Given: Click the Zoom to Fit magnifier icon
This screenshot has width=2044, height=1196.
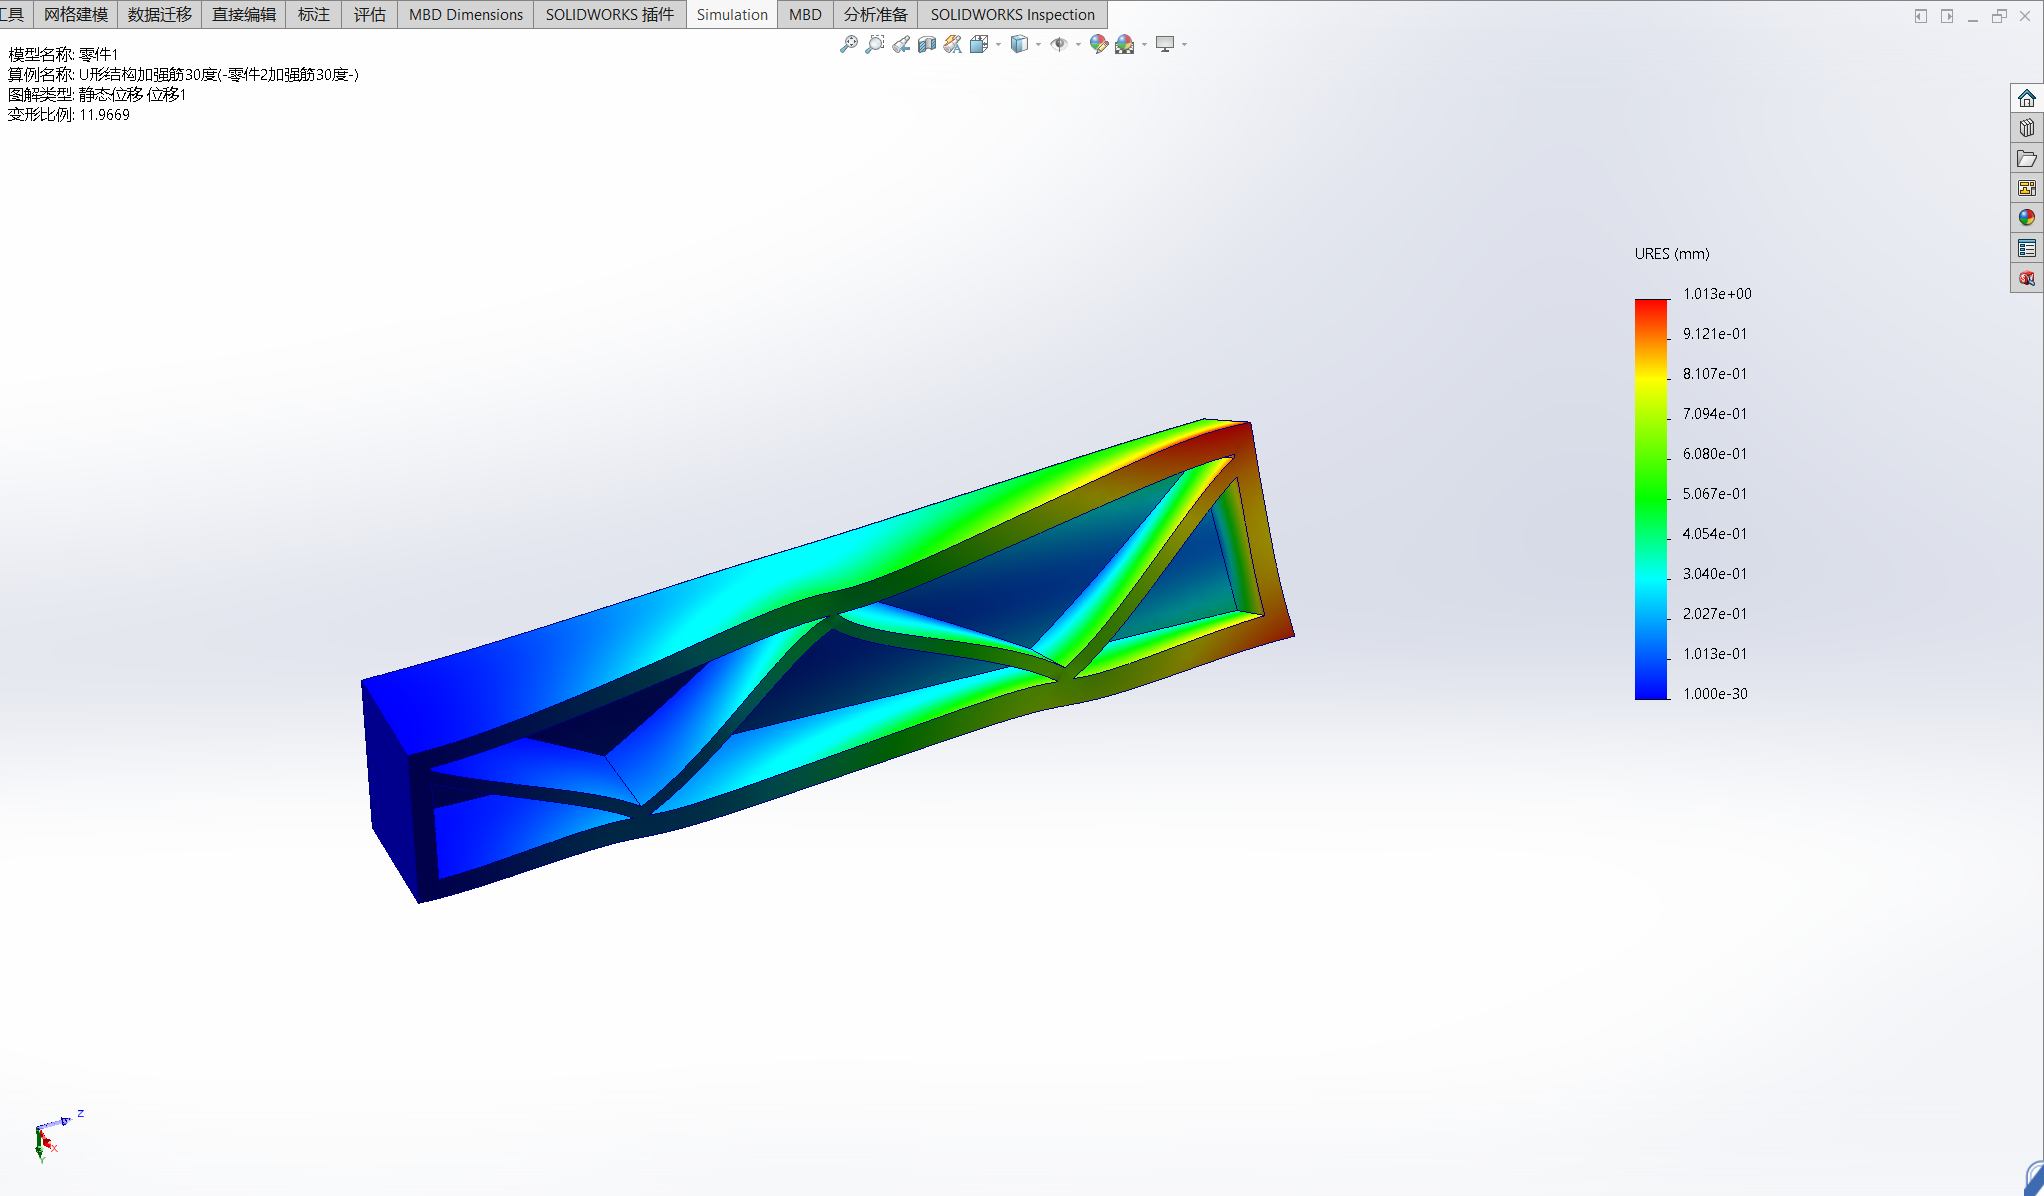Looking at the screenshot, I should pos(848,44).
